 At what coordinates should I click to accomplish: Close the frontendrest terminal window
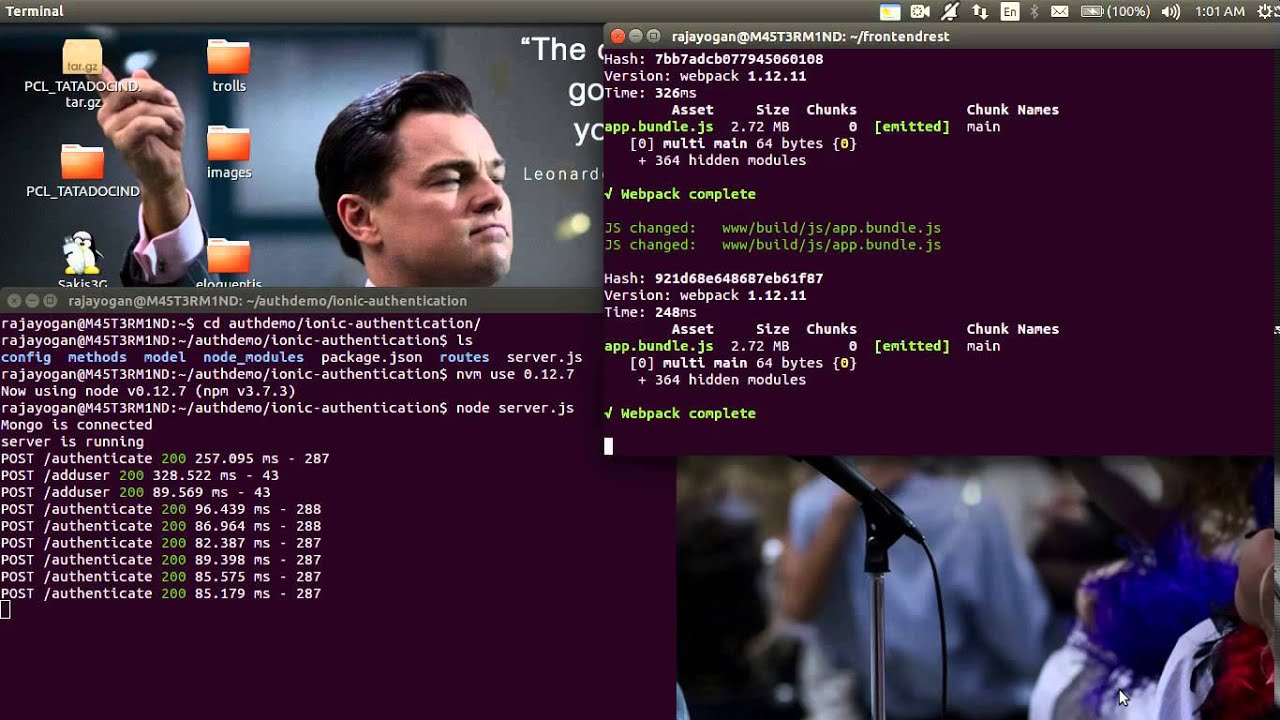pos(618,36)
